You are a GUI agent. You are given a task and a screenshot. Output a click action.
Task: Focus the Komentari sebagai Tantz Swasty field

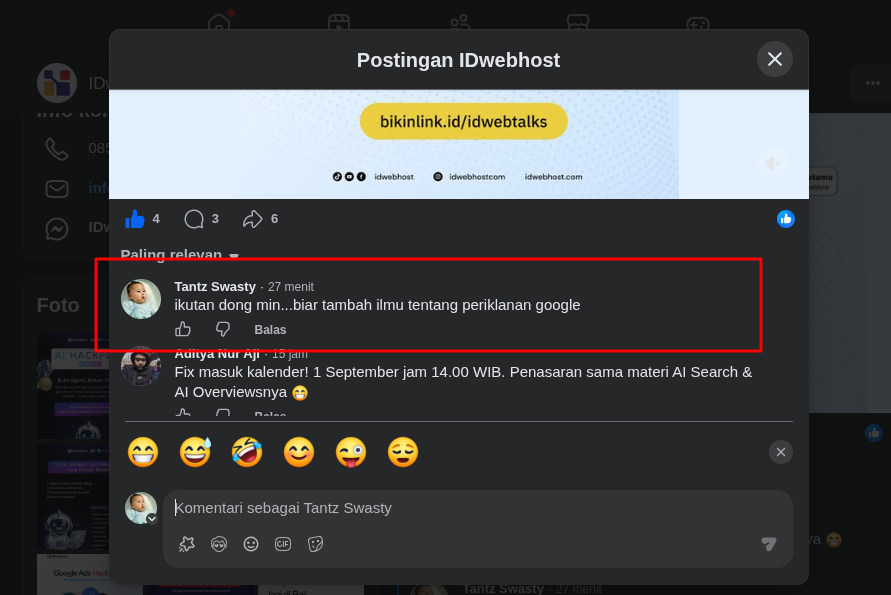pos(477,508)
